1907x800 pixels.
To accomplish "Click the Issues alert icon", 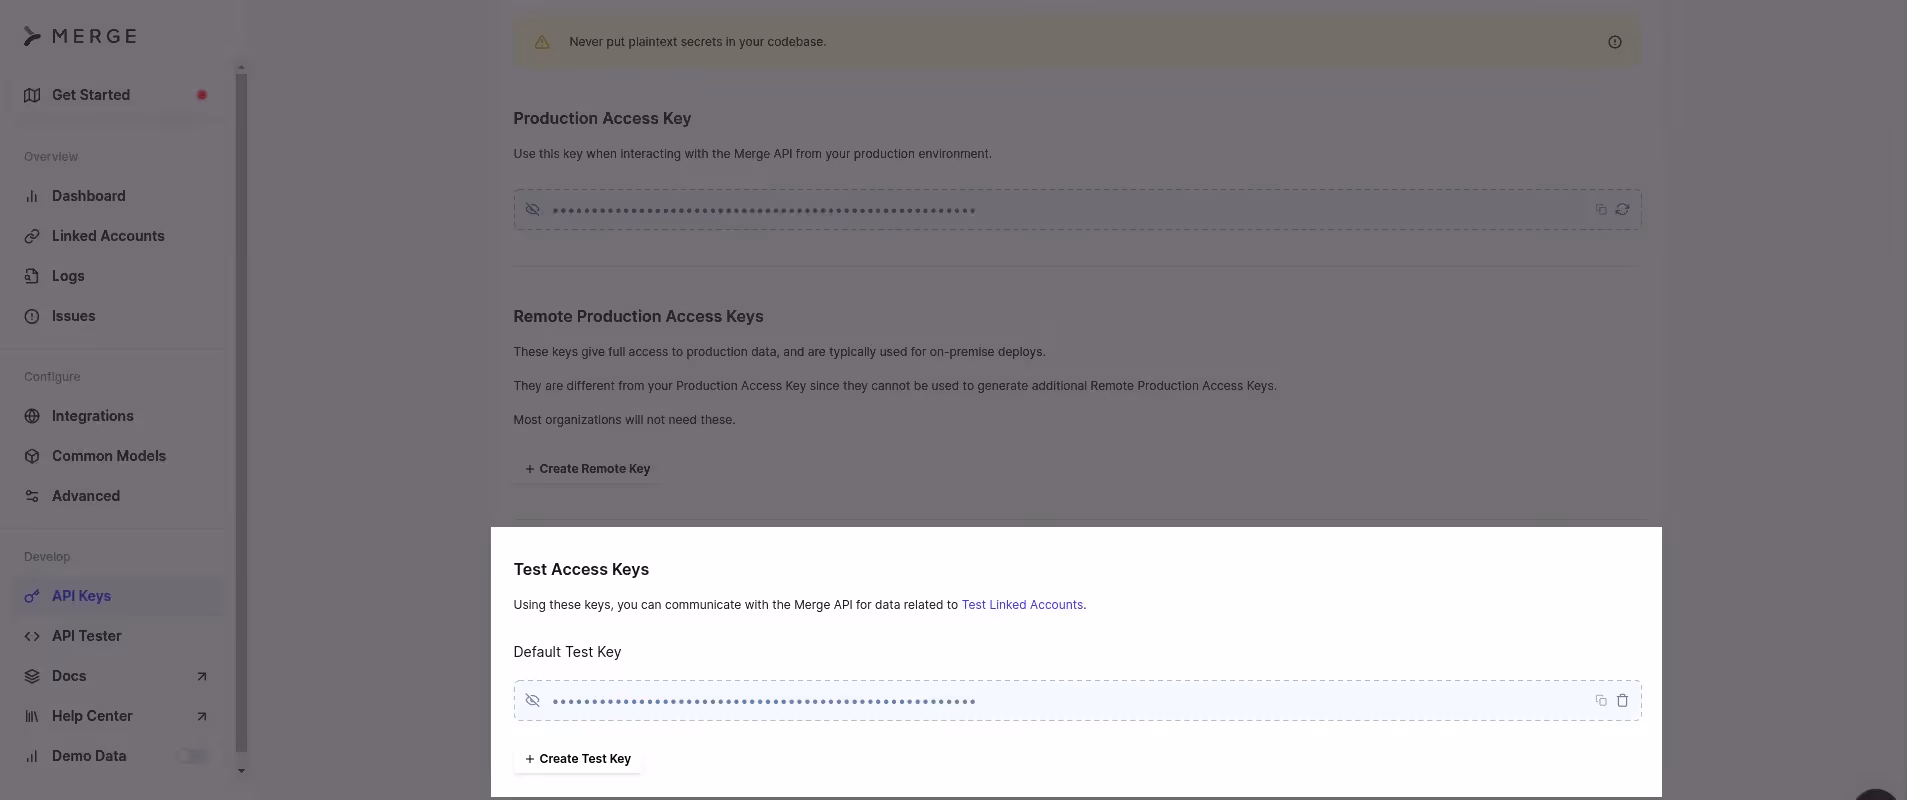I will (32, 316).
